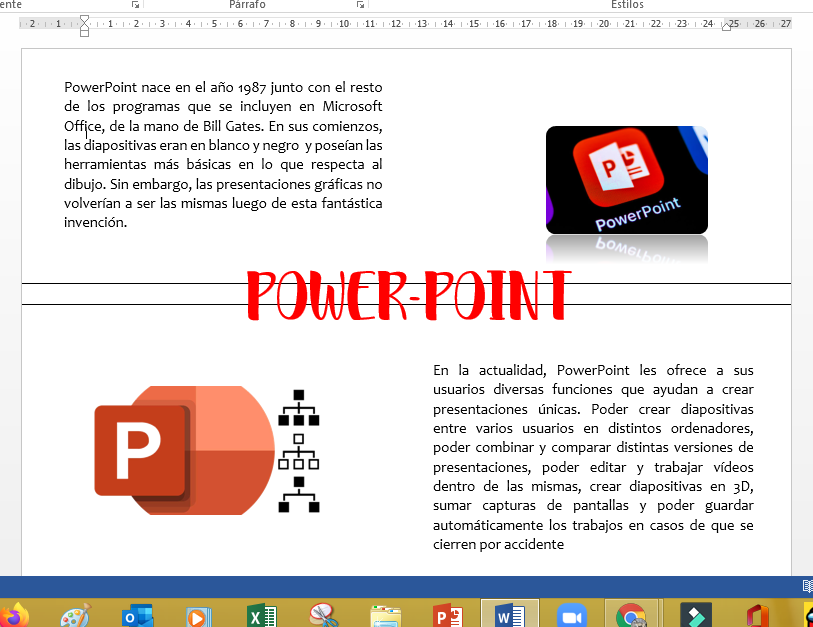Viewport: 813px width, 627px height.
Task: Open Outlook from the taskbar
Action: pos(137,616)
